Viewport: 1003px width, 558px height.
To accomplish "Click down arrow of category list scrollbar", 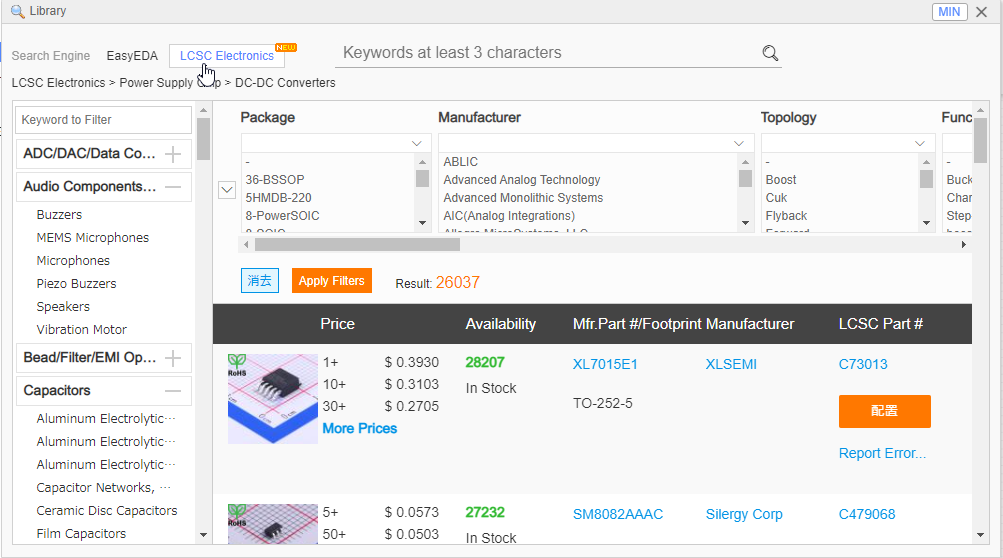I will (x=203, y=535).
